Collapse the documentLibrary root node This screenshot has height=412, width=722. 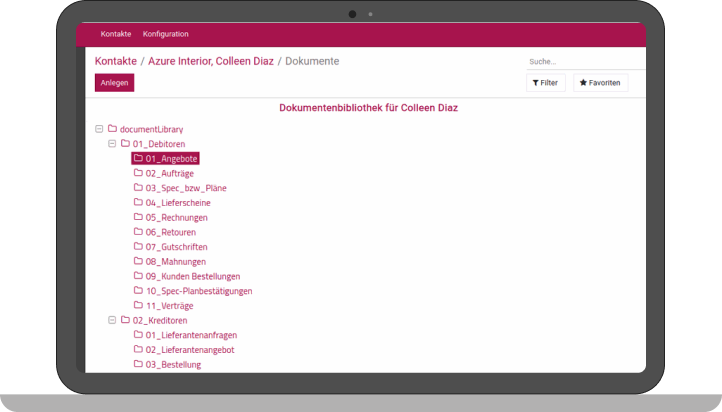99,129
